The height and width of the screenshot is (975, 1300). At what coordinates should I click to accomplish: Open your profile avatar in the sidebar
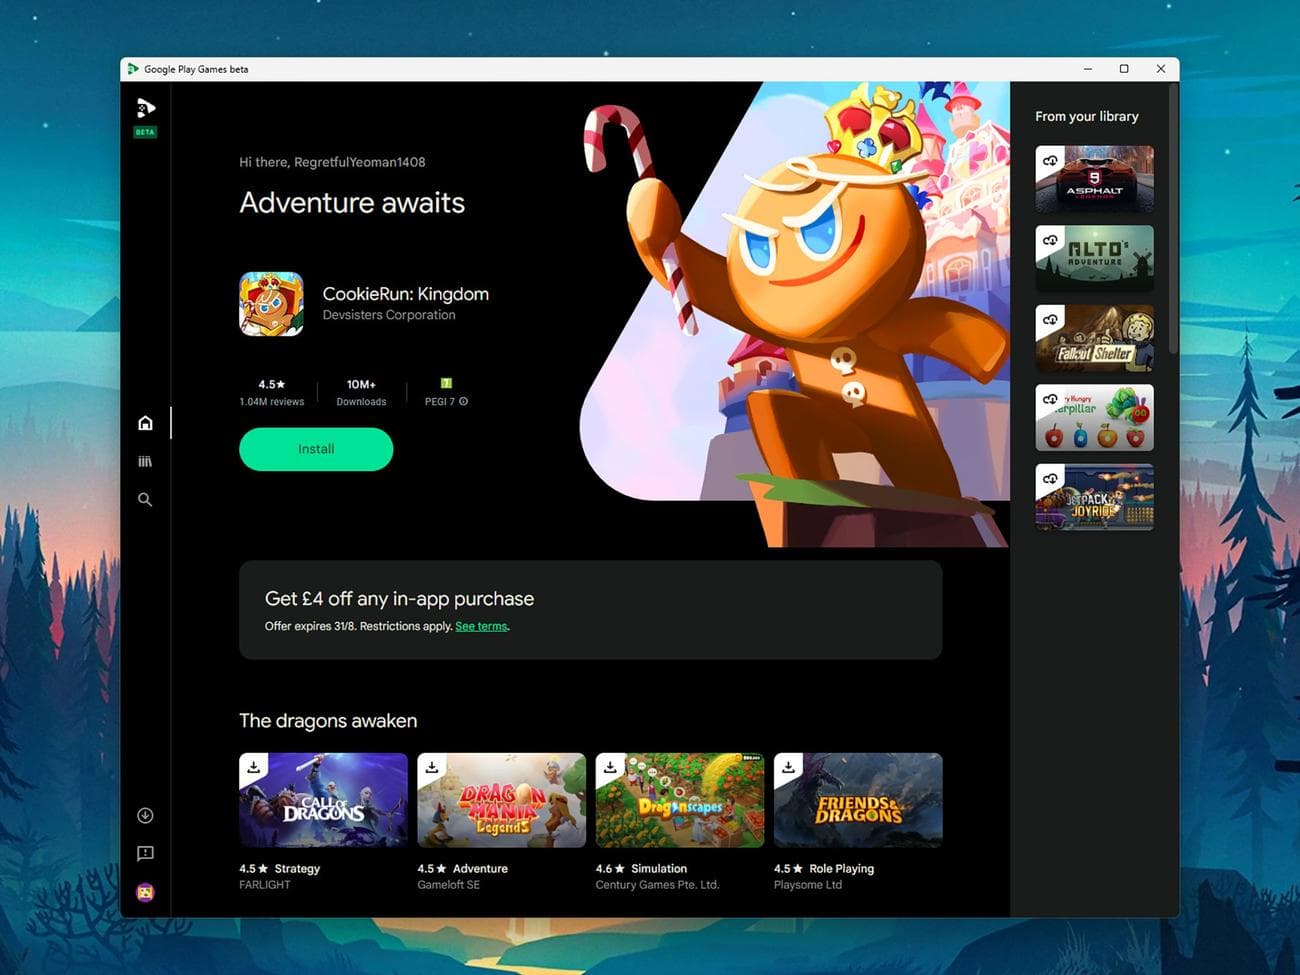[145, 892]
